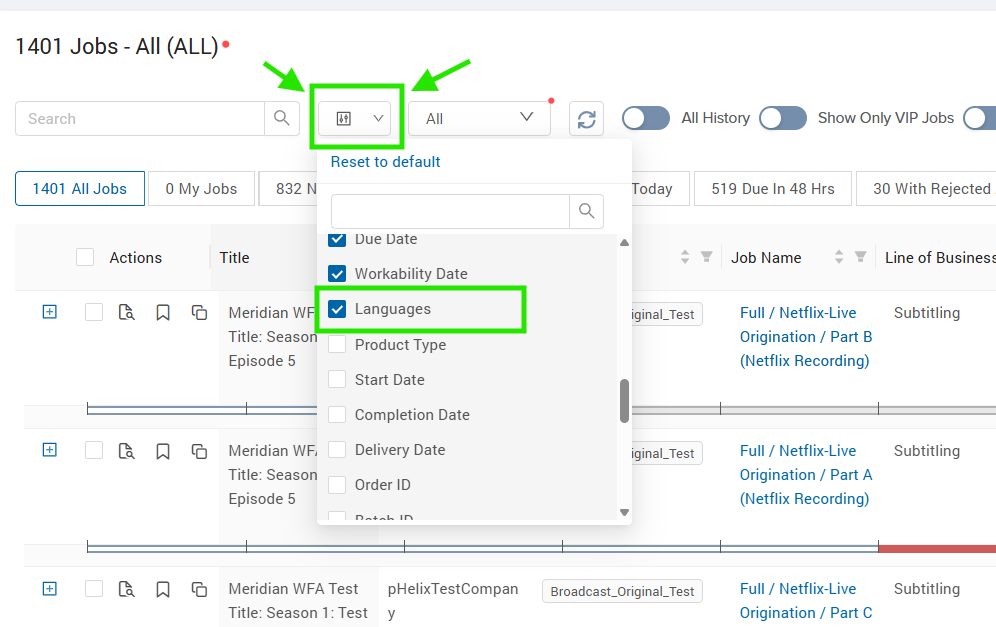Click copy icon in Part A row
This screenshot has width=996, height=627.
[x=199, y=451]
